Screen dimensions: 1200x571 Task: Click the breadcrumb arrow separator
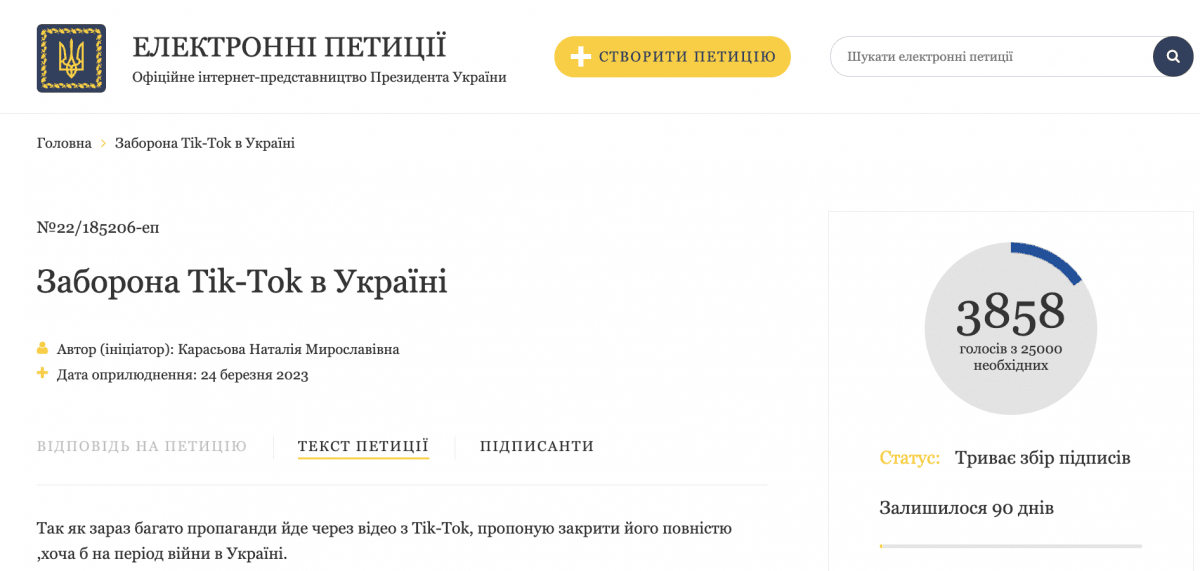click(x=103, y=144)
